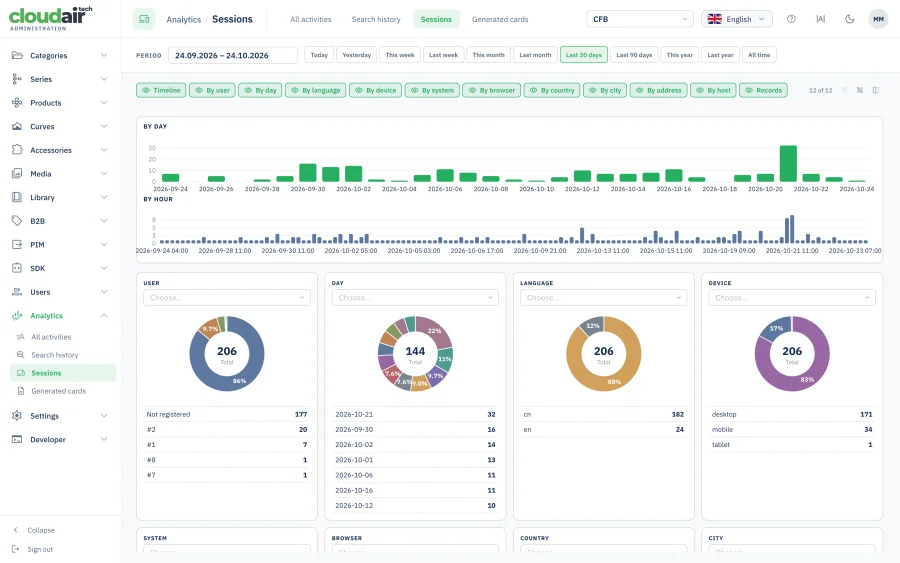The height and width of the screenshot is (563, 900).
Task: Click the Sign out icon
Action: (16, 549)
